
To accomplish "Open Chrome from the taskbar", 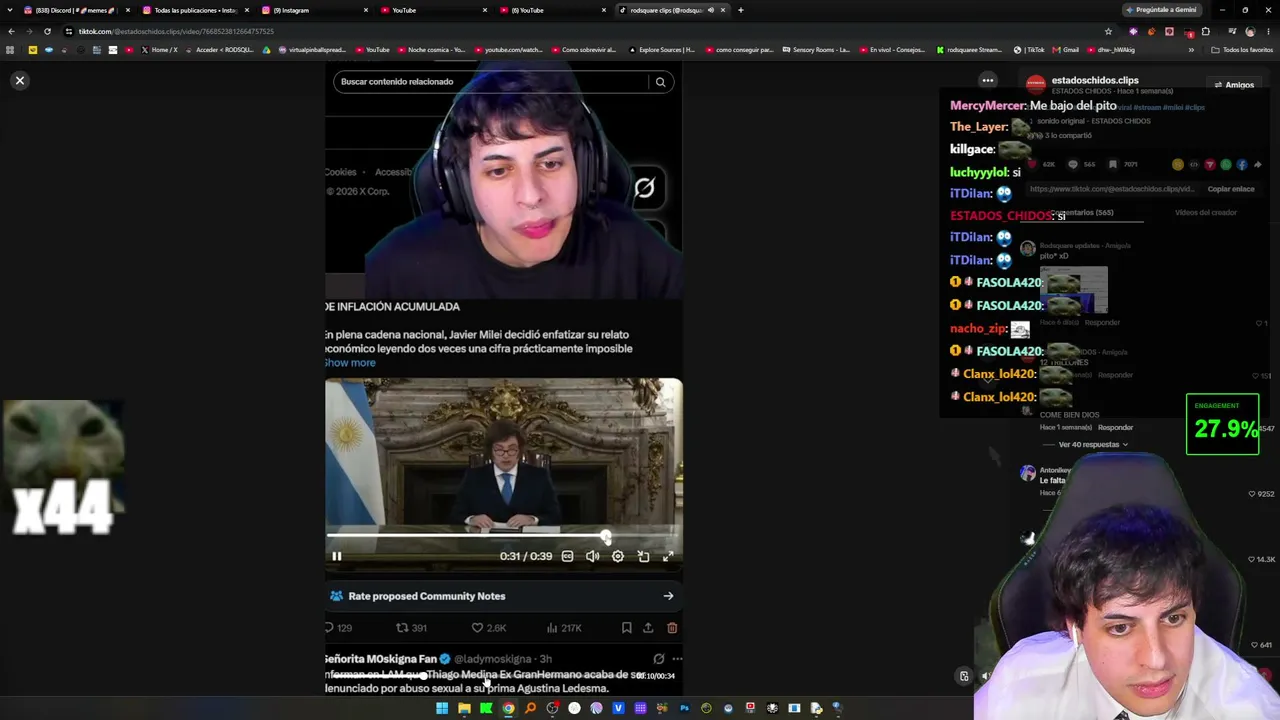I will [x=508, y=708].
